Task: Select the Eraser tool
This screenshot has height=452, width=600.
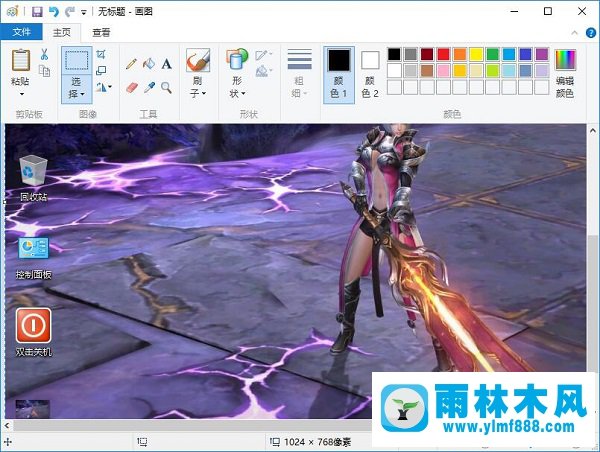Action: (131, 88)
